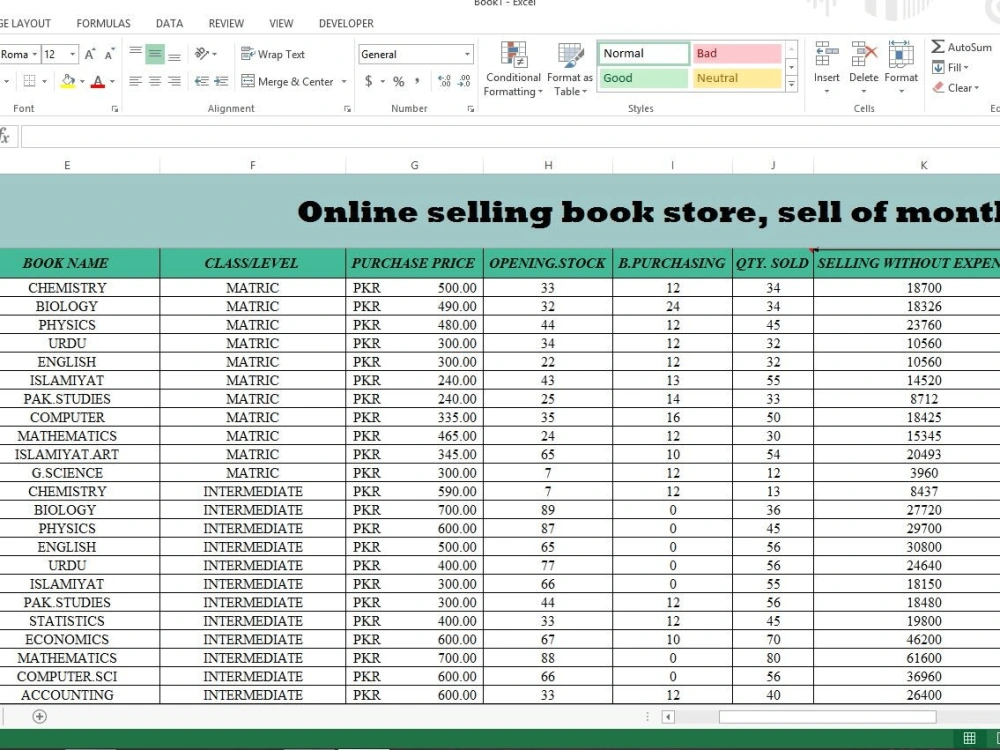
Task: Click AutoSum
Action: coord(961,47)
